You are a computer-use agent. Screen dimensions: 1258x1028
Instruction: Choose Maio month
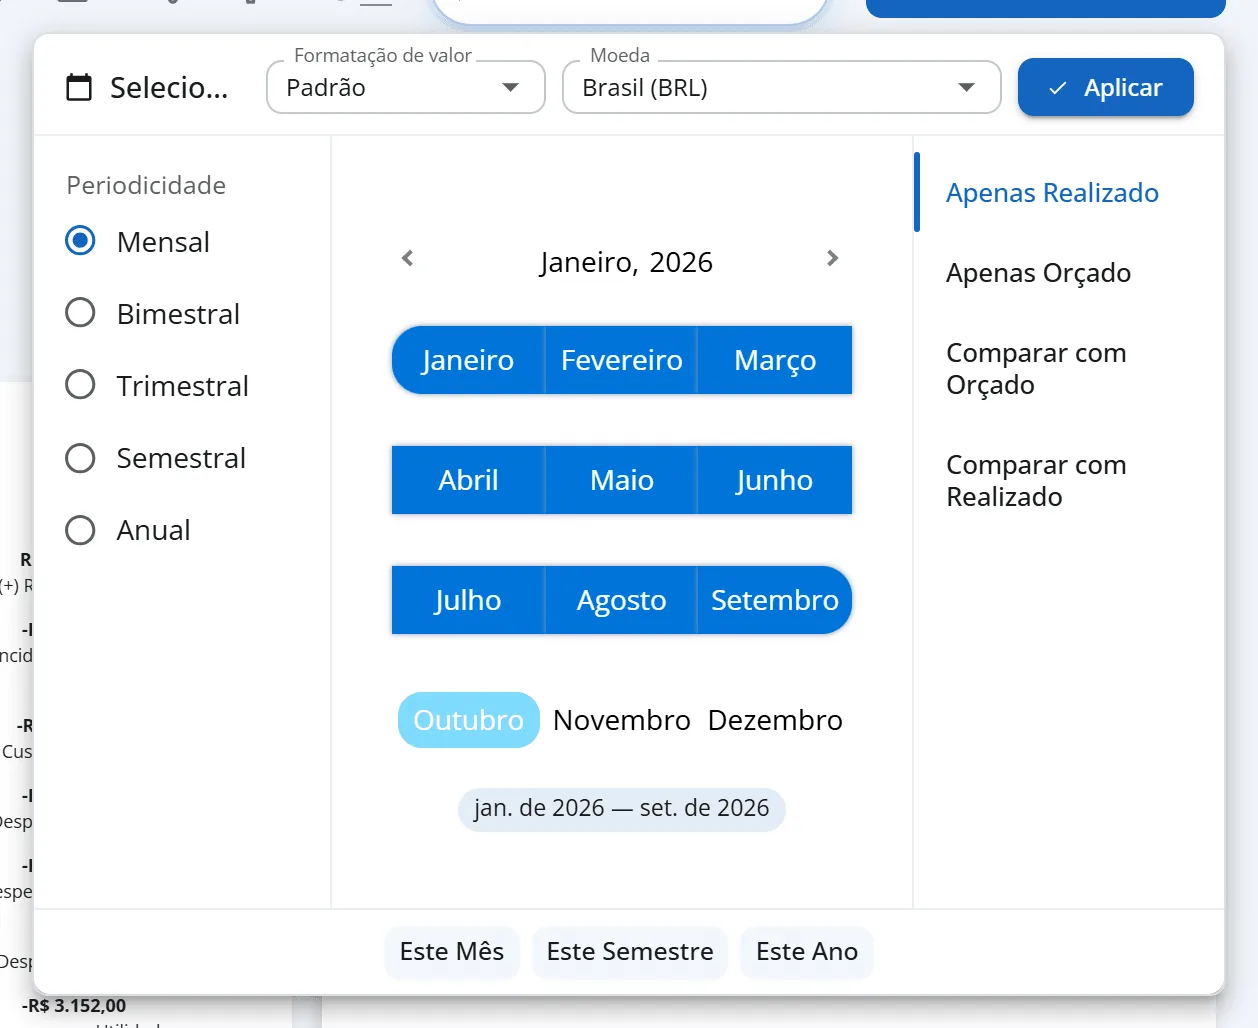tap(622, 480)
